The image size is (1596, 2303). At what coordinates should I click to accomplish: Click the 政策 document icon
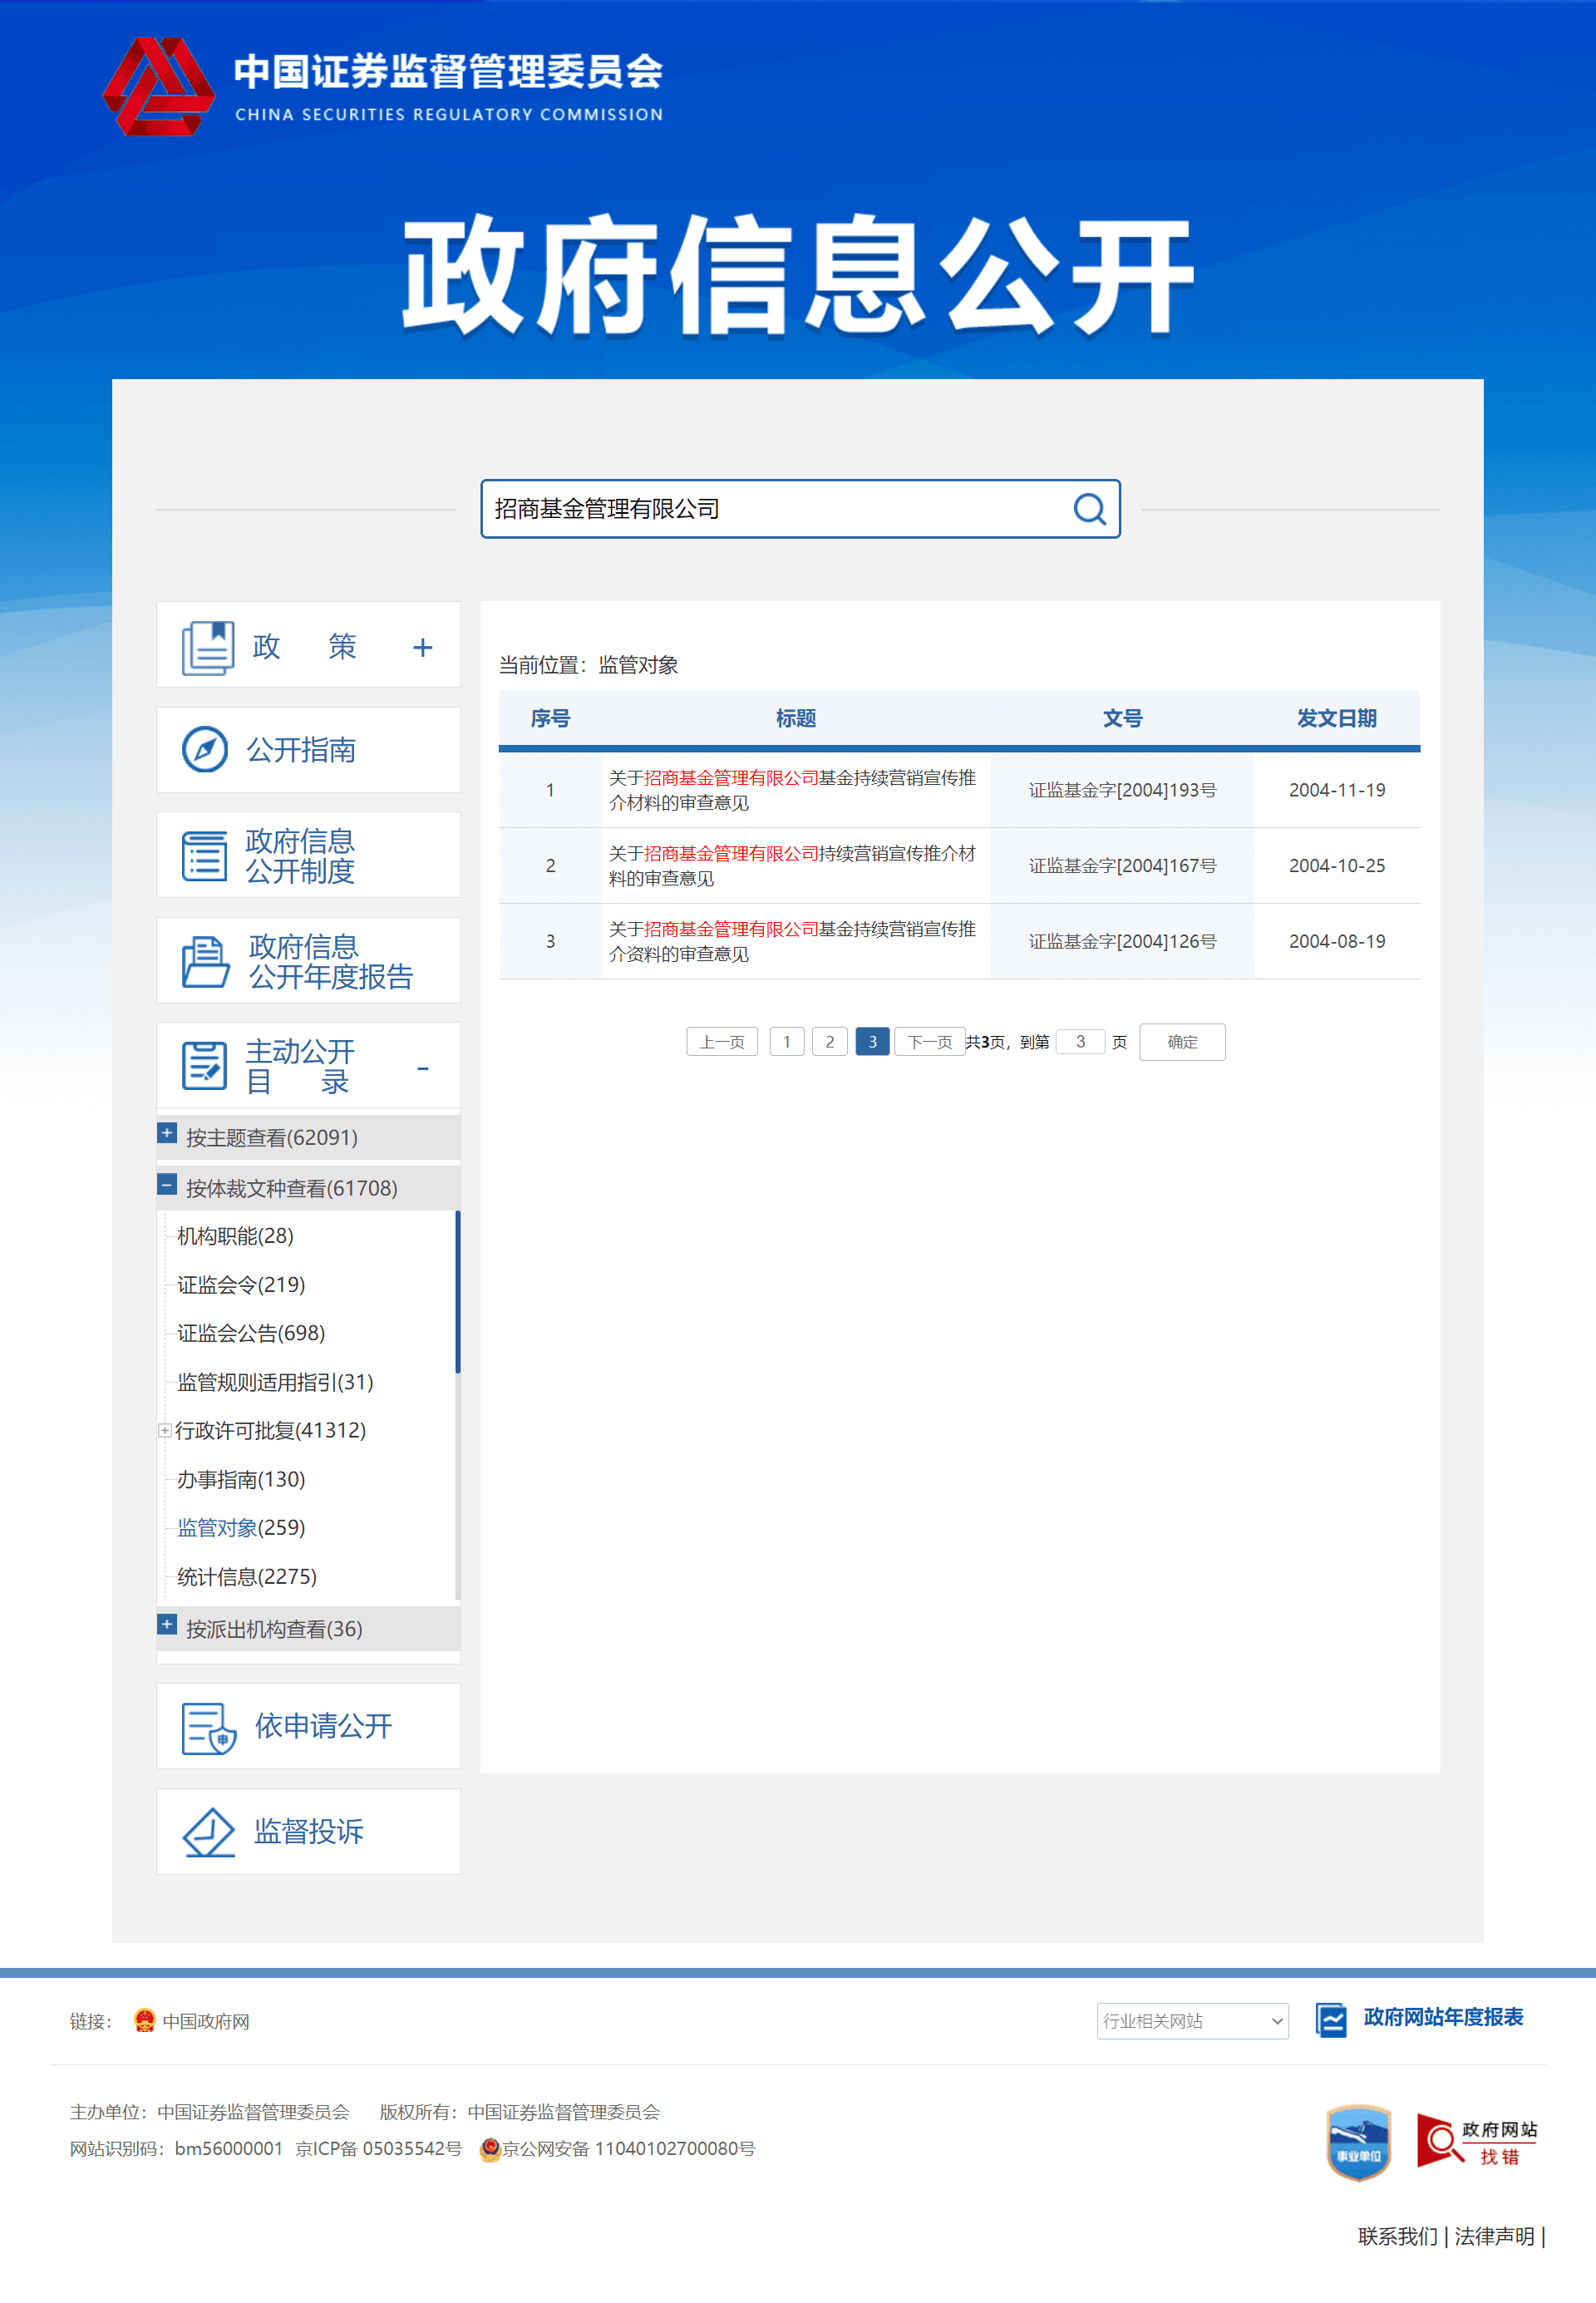pos(208,647)
